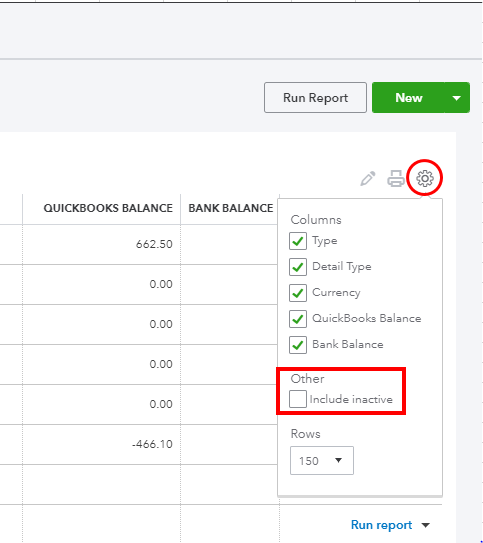Uncheck QuickBooks Balance column
Image resolution: width=483 pixels, height=543 pixels.
[x=298, y=319]
